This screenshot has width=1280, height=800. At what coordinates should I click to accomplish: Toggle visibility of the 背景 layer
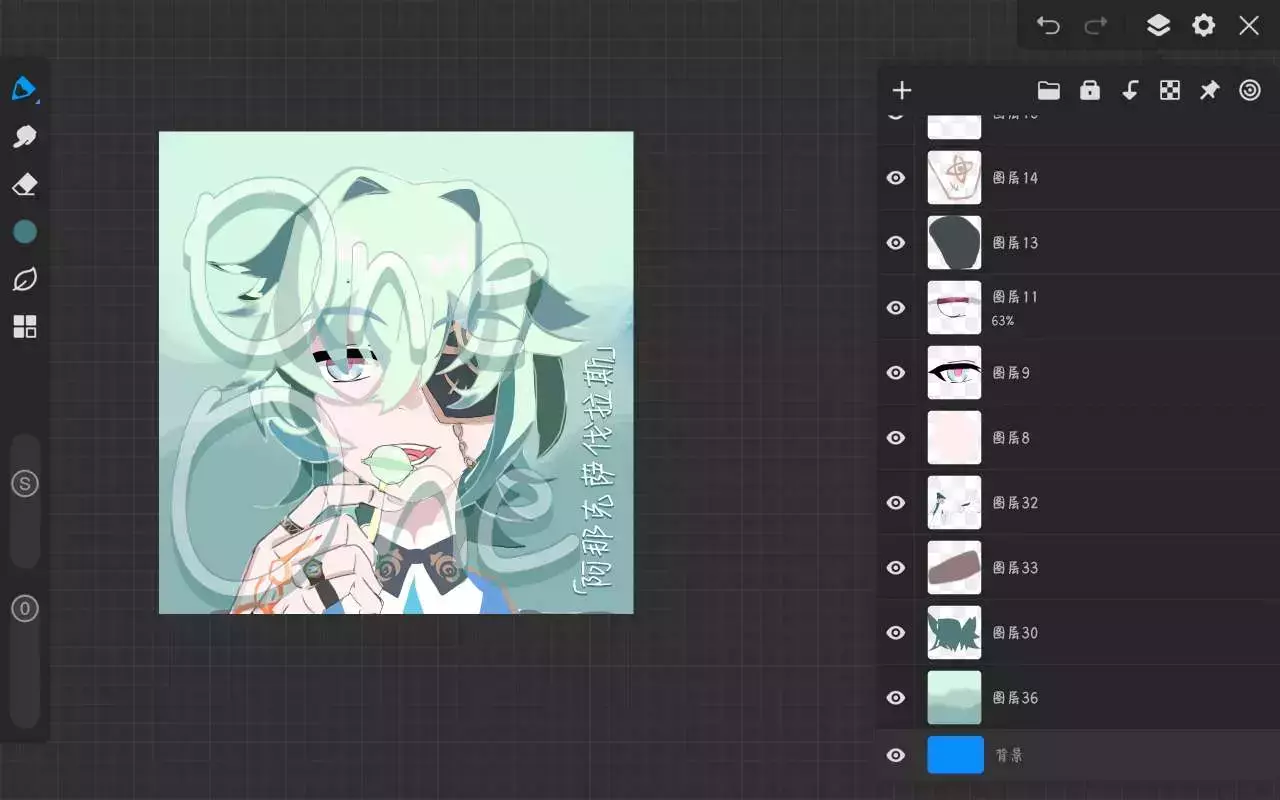pyautogui.click(x=896, y=756)
